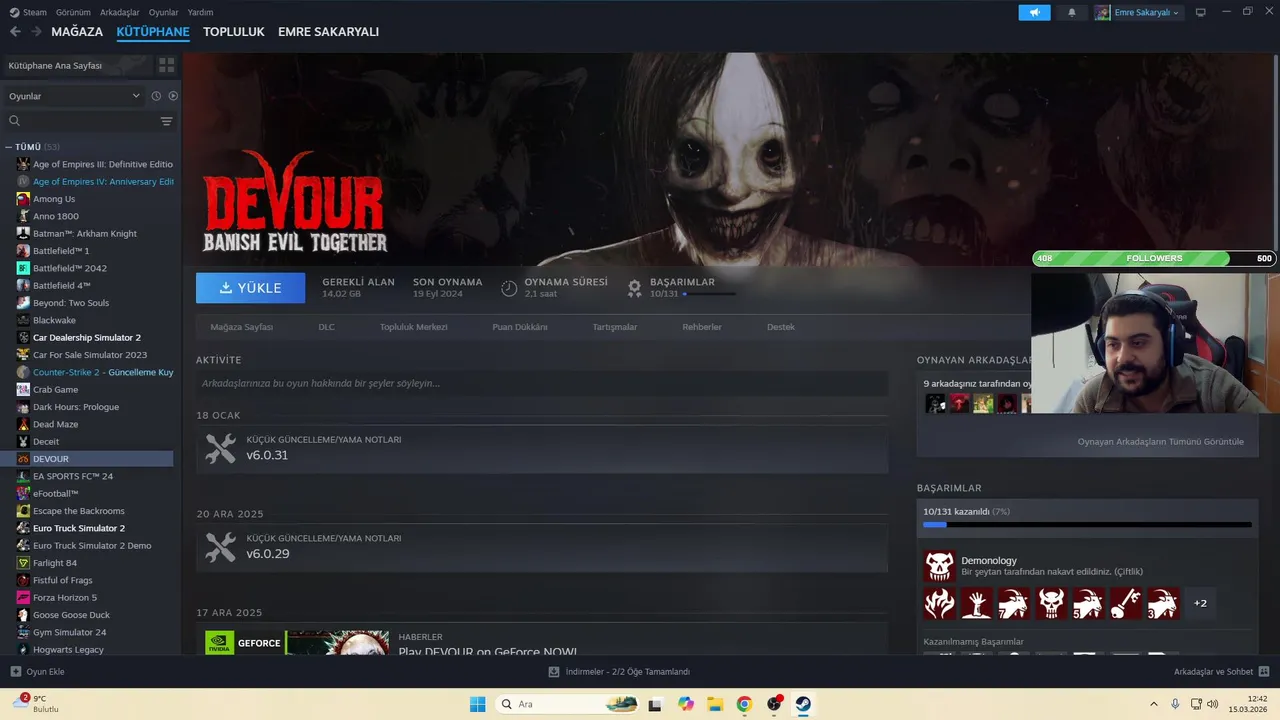The width and height of the screenshot is (1280, 720).
Task: Open the Tartışmalar link
Action: coord(615,327)
